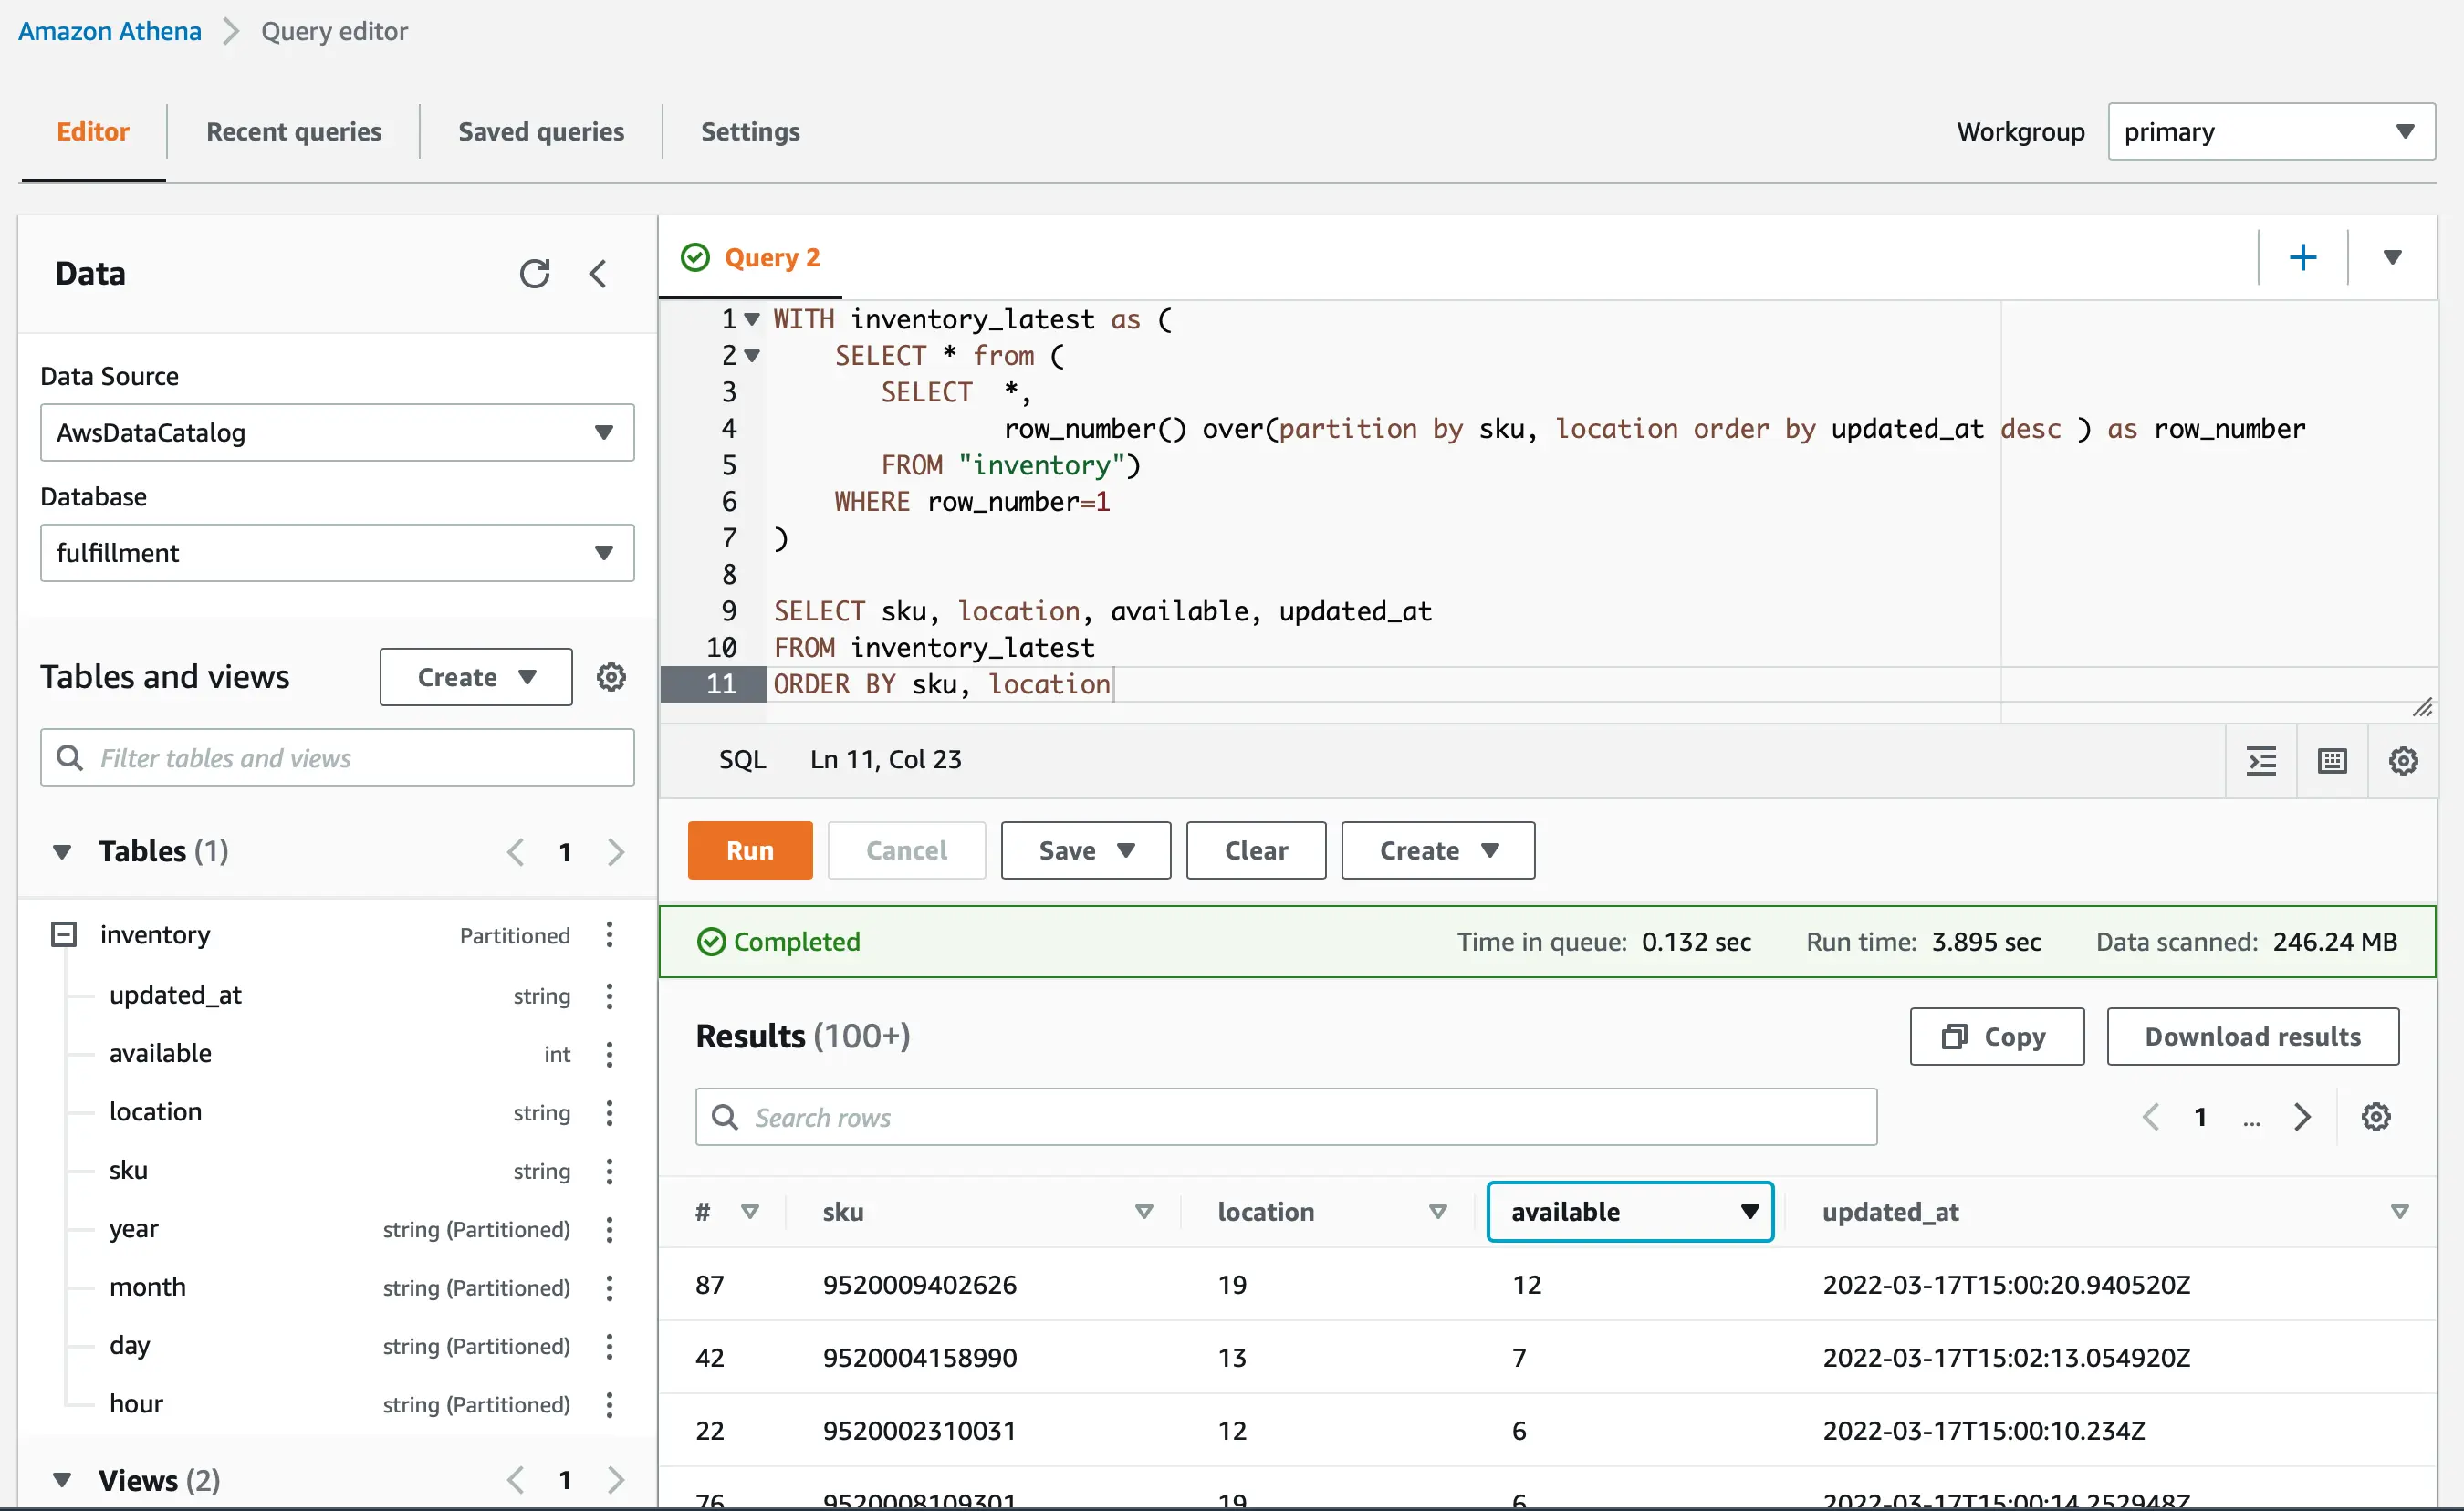Open editor preferences gear icon
Screen dimensions: 2464x1511
(2403, 761)
